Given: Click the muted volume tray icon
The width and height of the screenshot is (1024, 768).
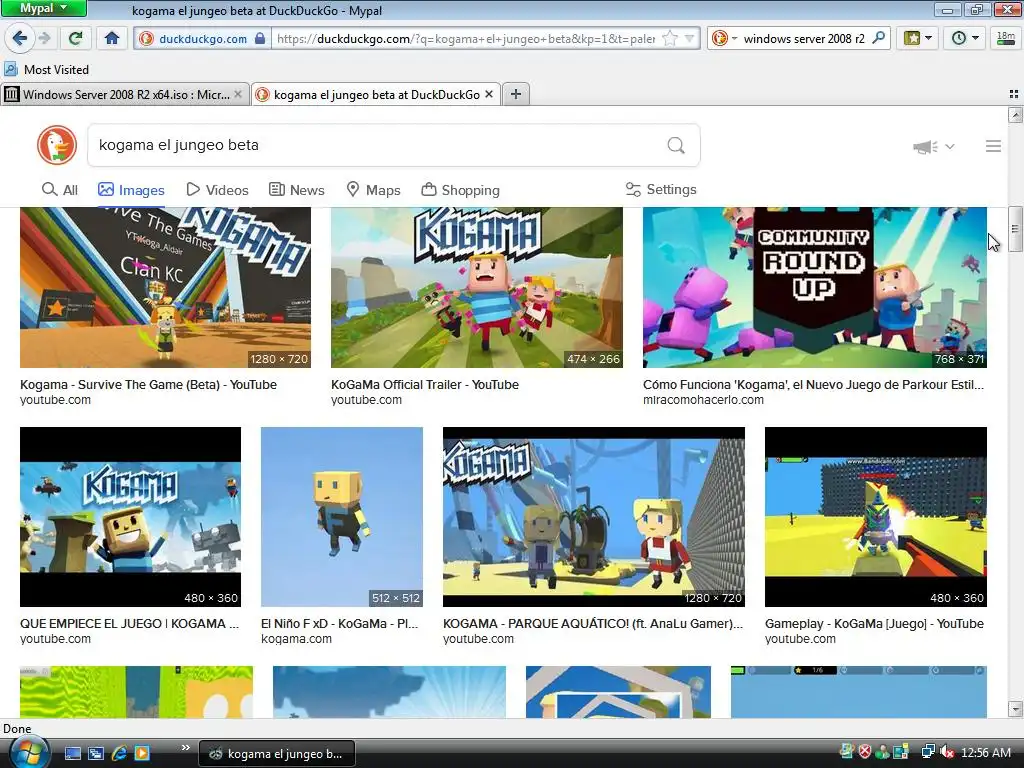Looking at the screenshot, I should [x=947, y=752].
